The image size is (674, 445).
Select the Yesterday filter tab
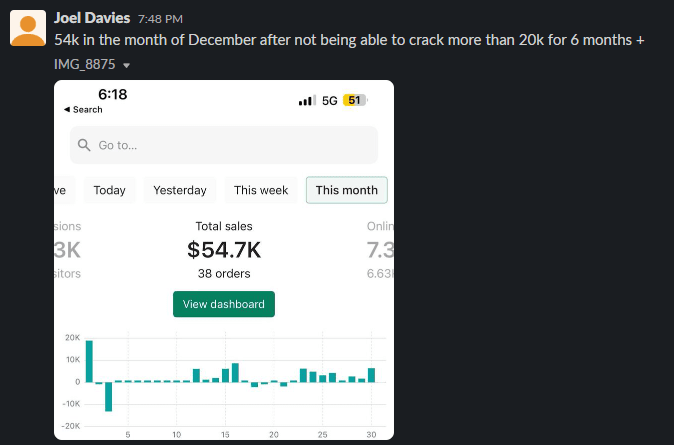[180, 190]
